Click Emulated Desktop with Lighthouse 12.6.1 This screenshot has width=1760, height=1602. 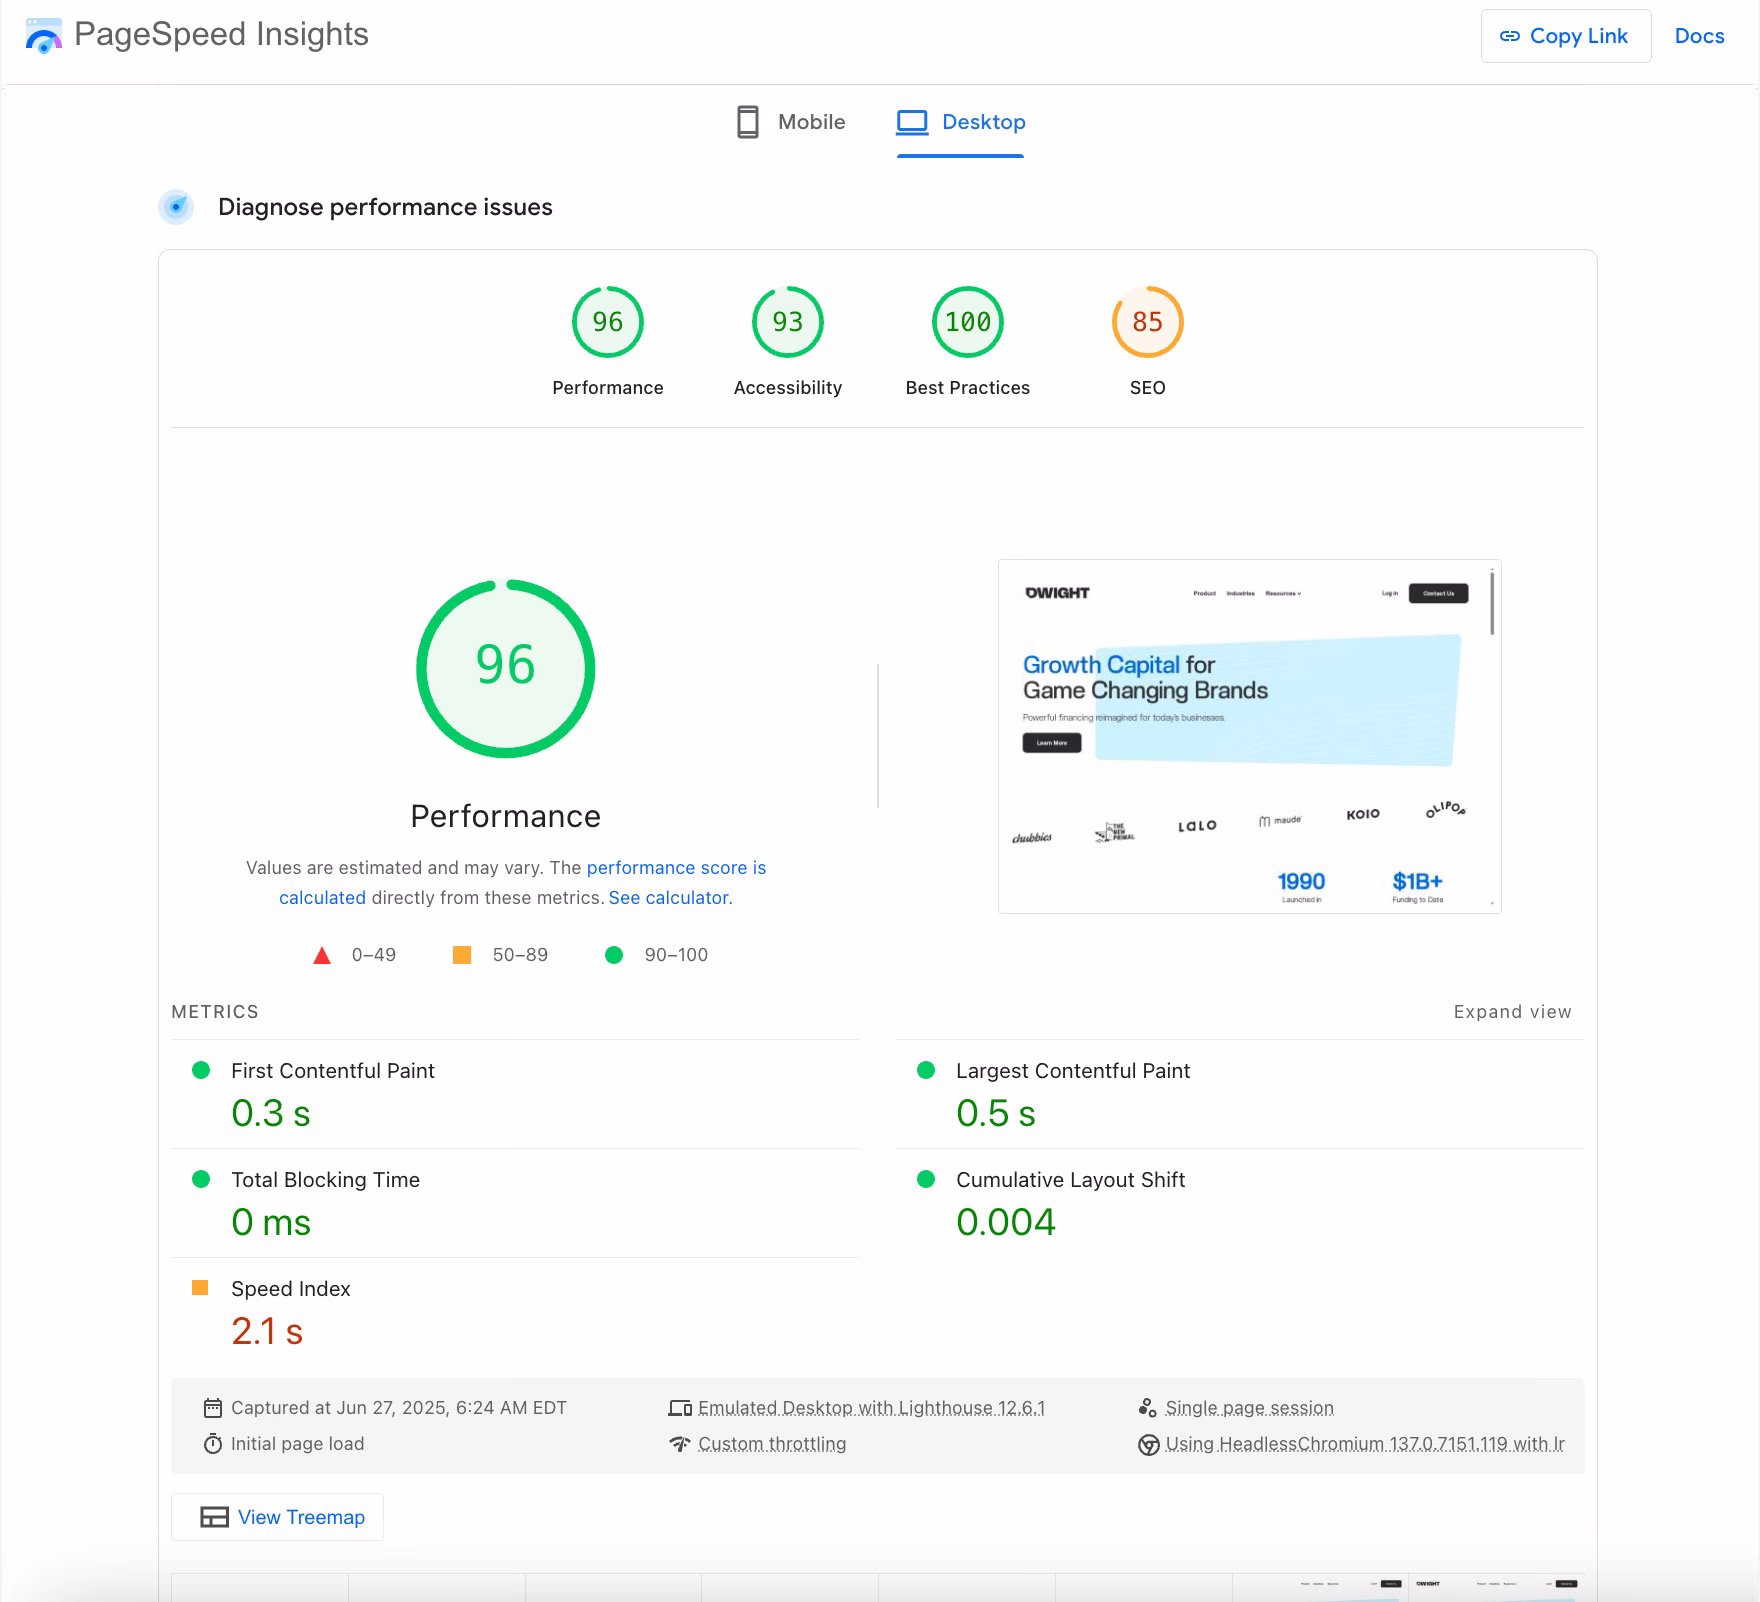[871, 1408]
